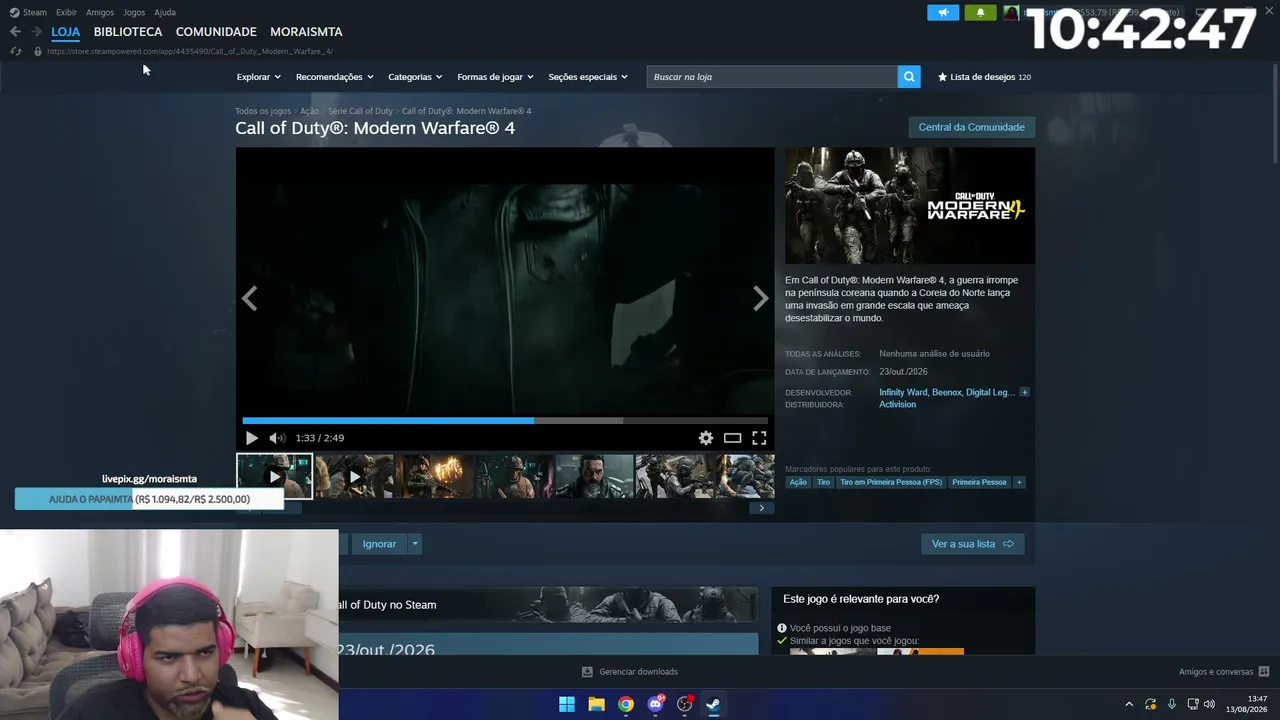The height and width of the screenshot is (720, 1280).
Task: Switch to the LOJA tab
Action: point(66,32)
